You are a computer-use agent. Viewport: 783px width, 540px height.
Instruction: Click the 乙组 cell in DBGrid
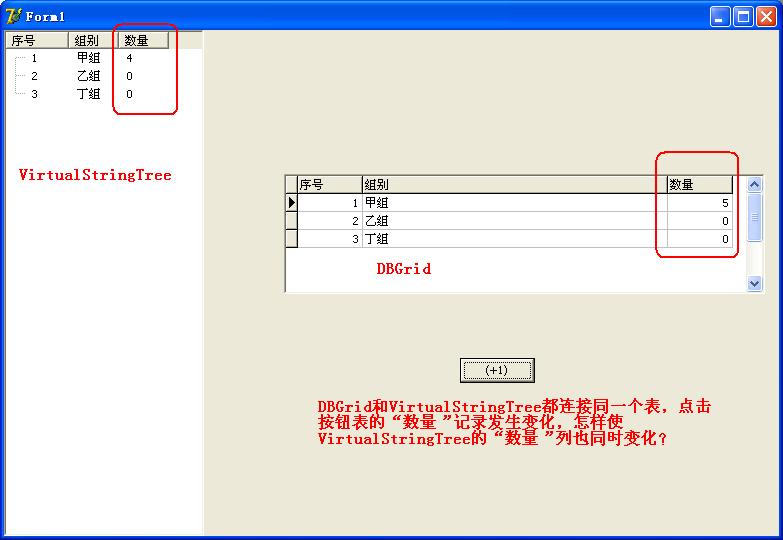pyautogui.click(x=514, y=221)
